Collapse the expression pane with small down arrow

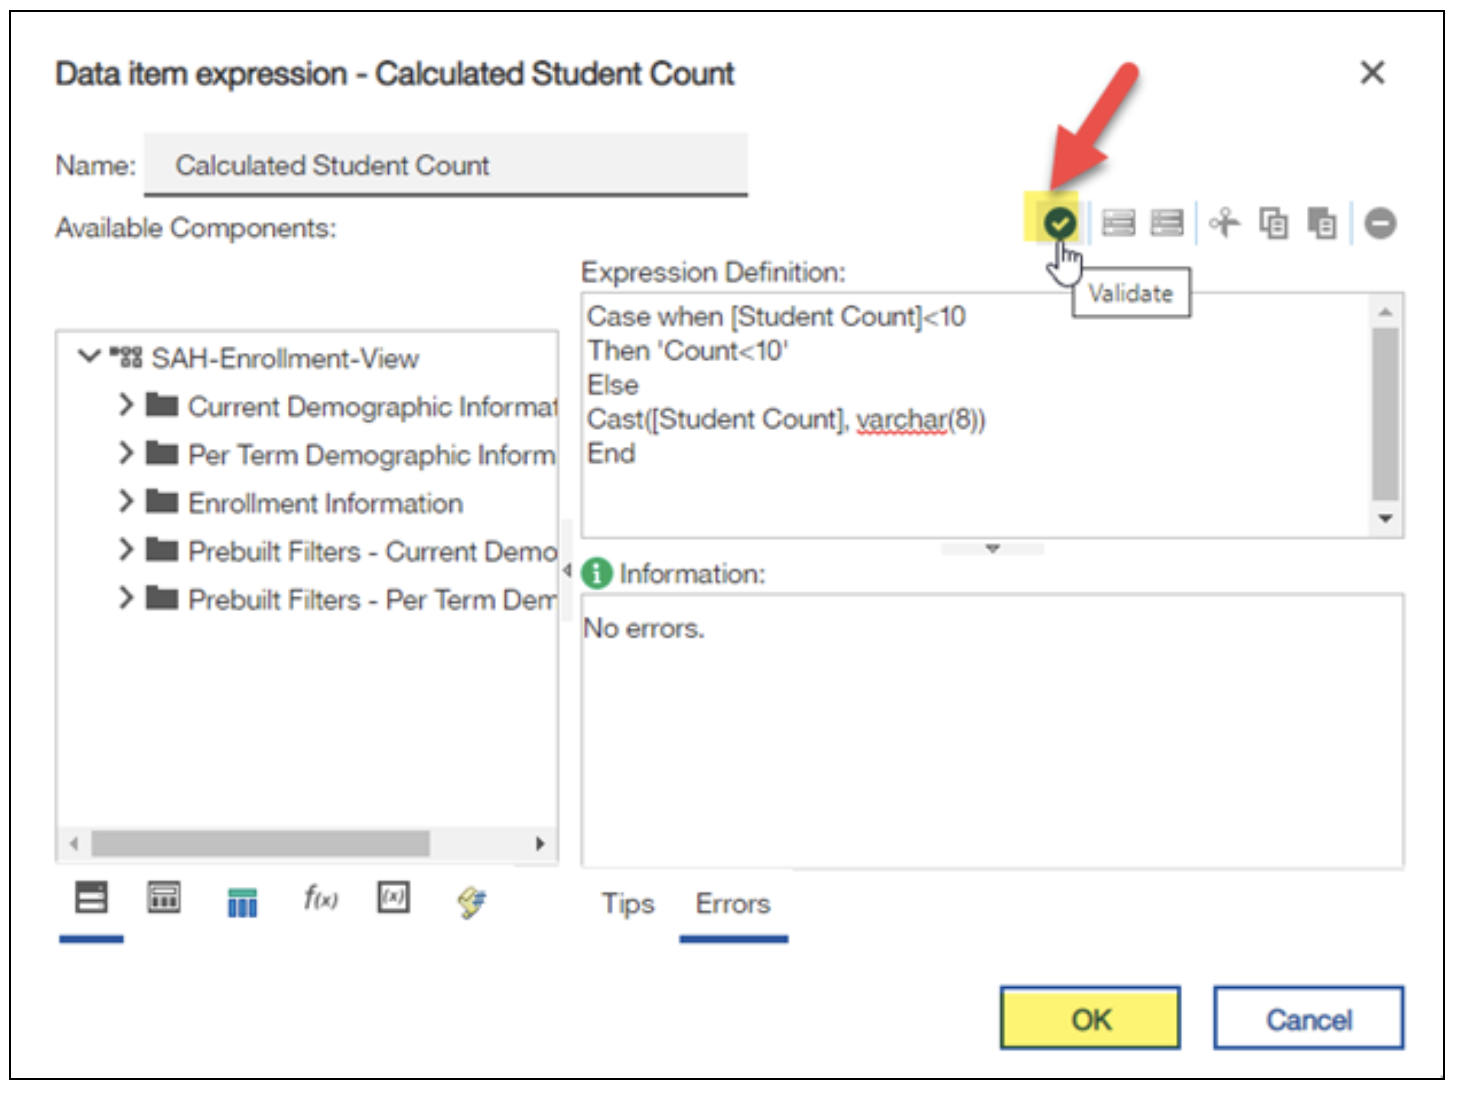click(992, 549)
